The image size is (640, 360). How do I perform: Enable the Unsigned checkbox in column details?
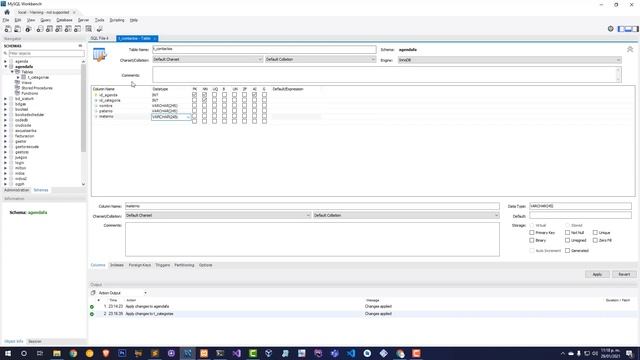coord(568,240)
